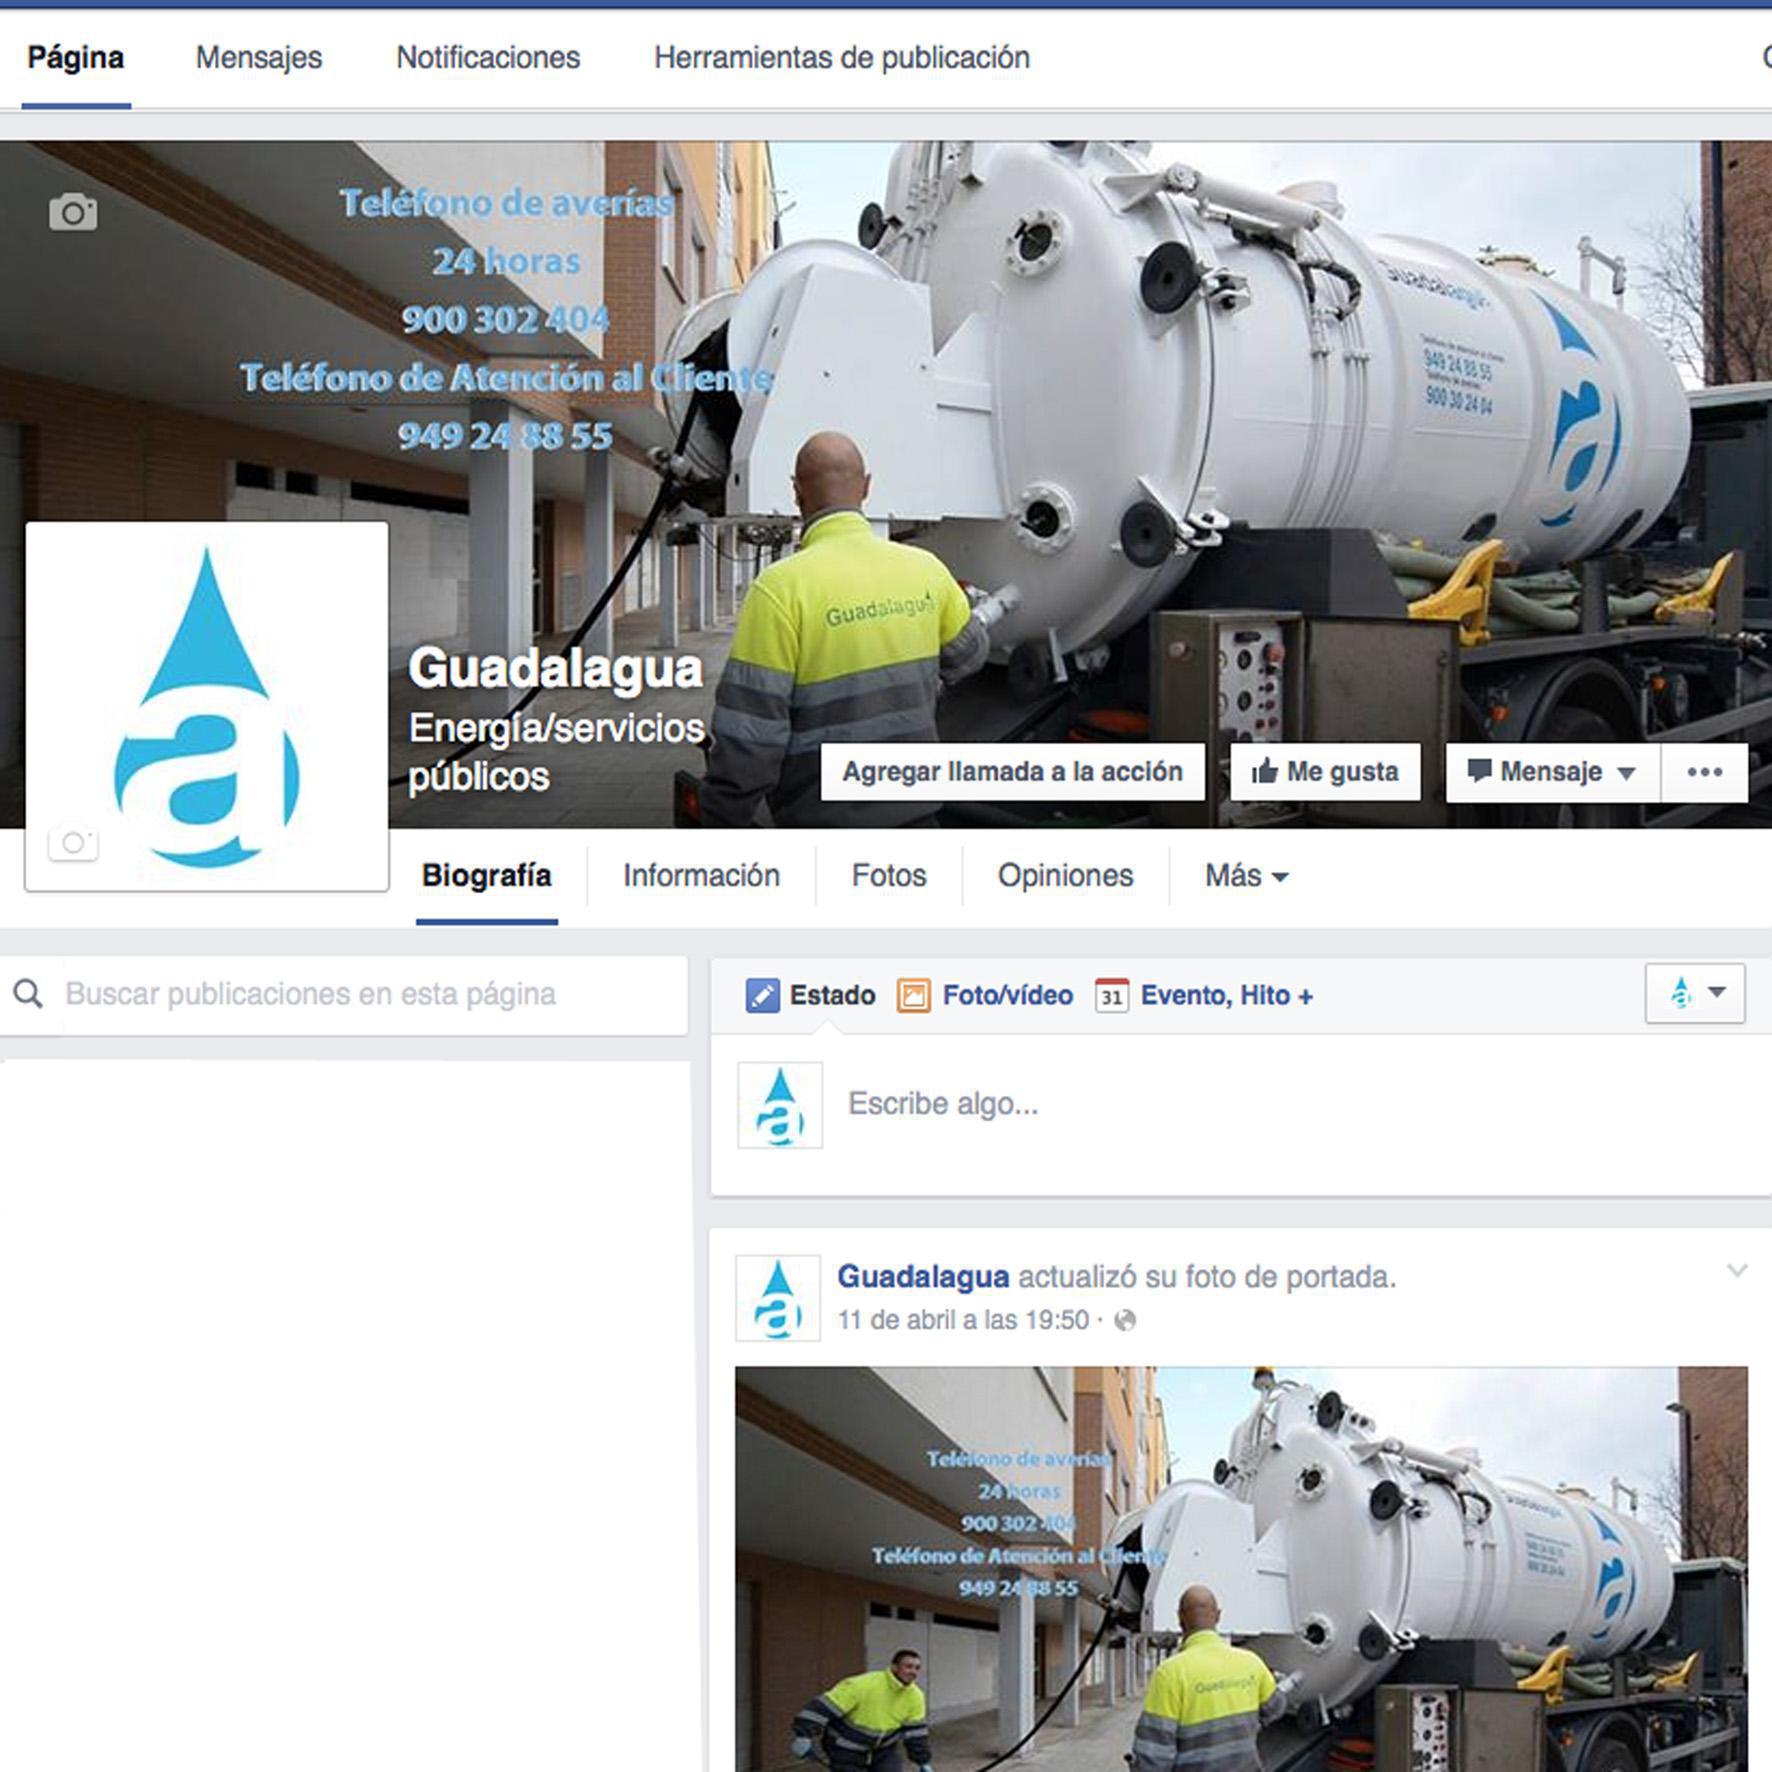Click the Guadalagua post author link
This screenshot has width=1772, height=1772.
[923, 1277]
